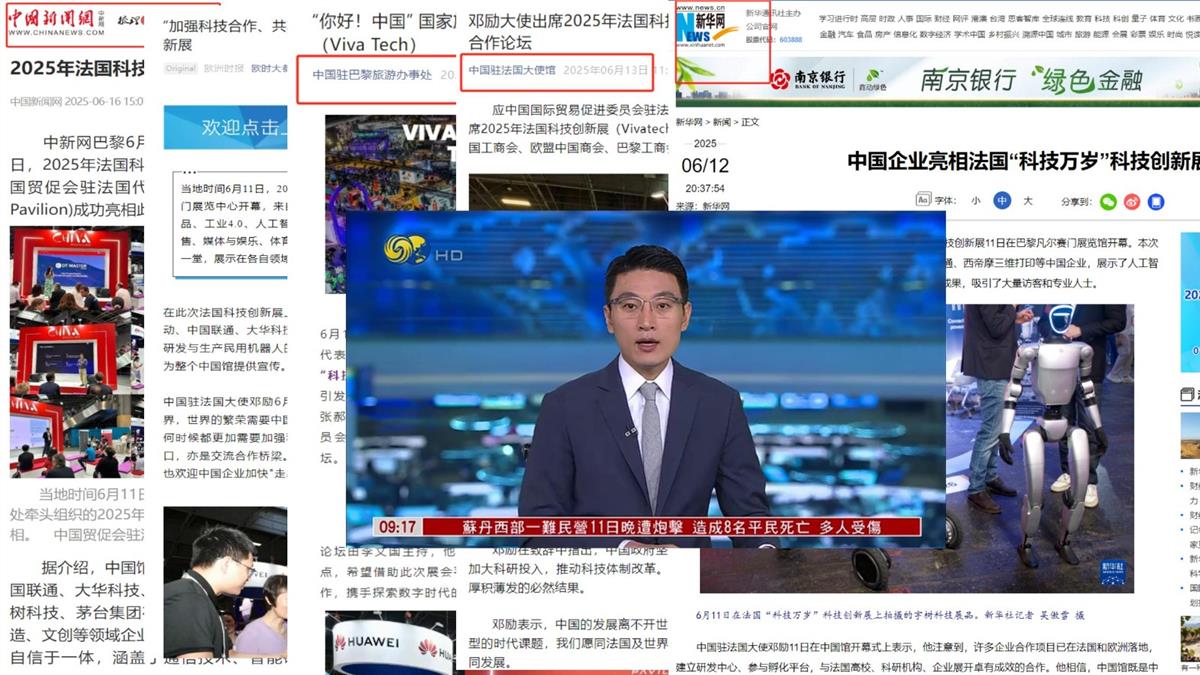Share the article to WeChat

pyautogui.click(x=1108, y=201)
